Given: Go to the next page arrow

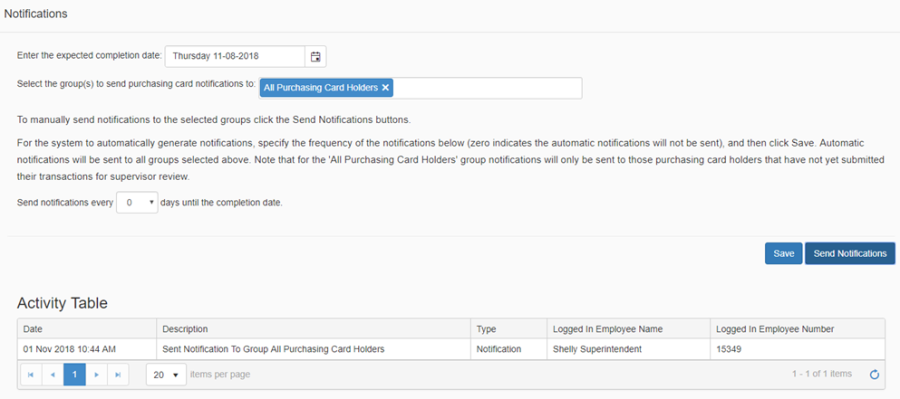Looking at the screenshot, I should tap(96, 374).
